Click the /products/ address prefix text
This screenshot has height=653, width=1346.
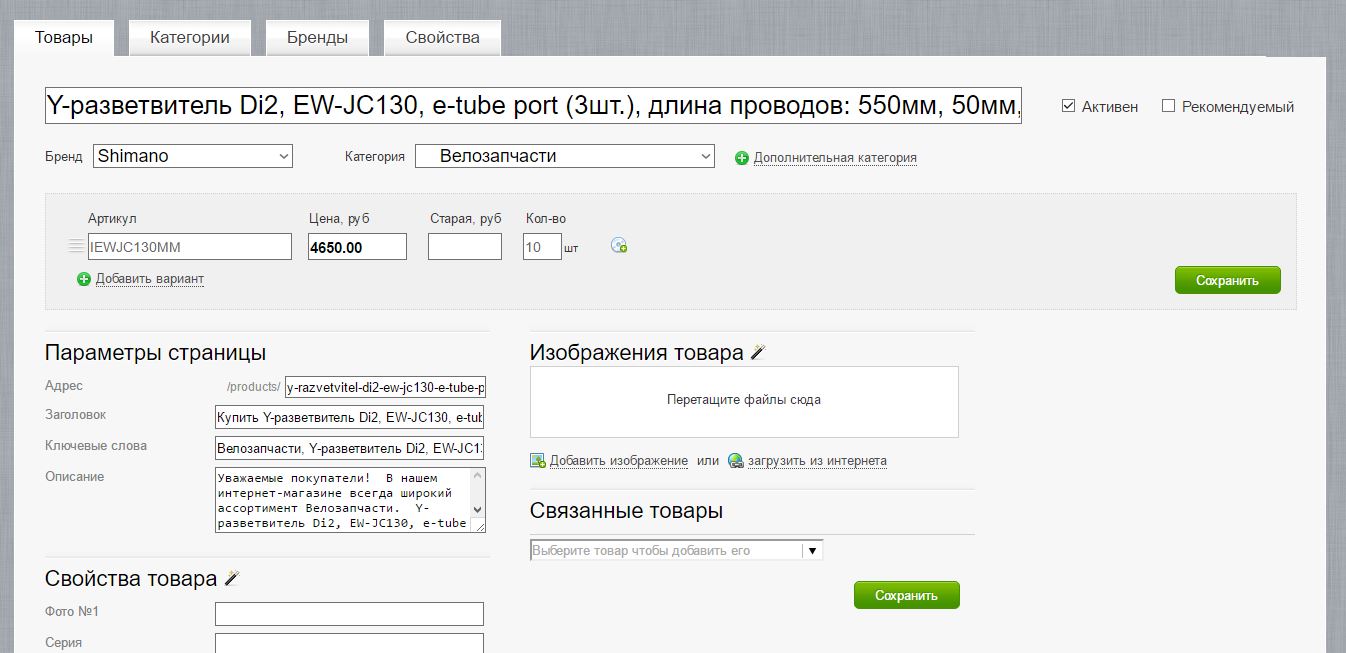[x=253, y=387]
